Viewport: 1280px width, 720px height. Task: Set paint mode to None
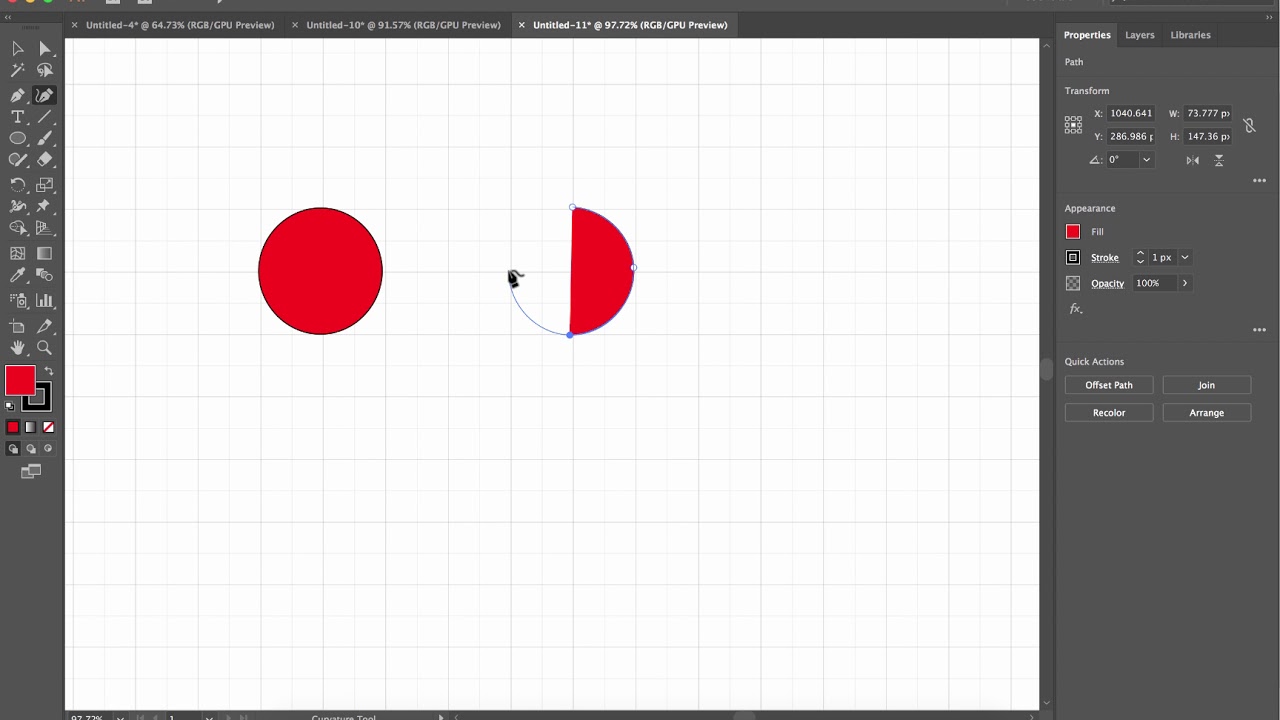click(48, 427)
